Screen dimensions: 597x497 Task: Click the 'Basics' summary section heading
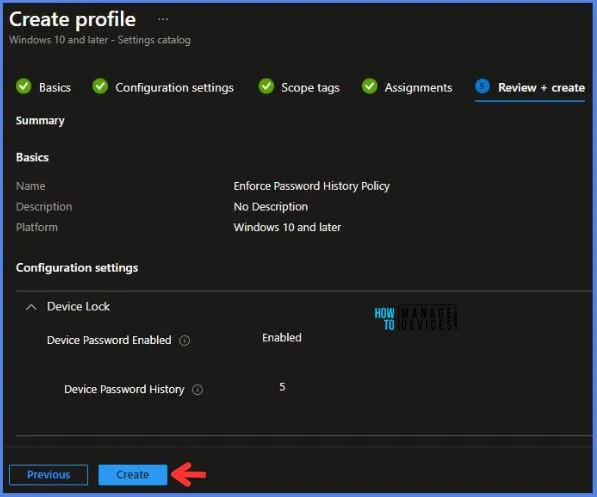click(32, 157)
